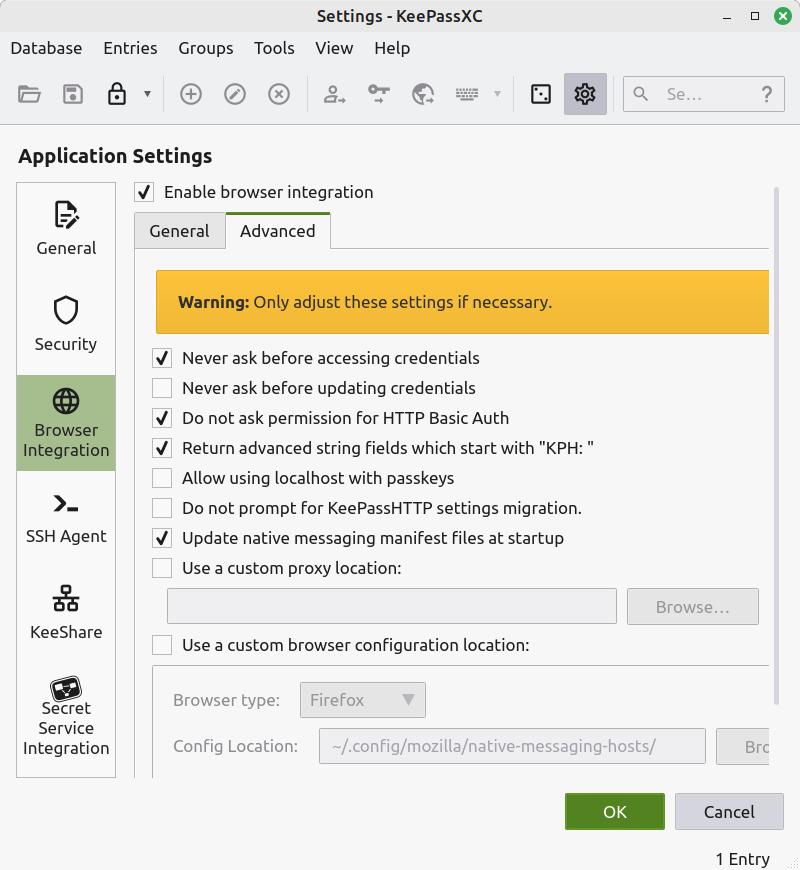
Task: Open the Entries menu
Action: click(130, 48)
